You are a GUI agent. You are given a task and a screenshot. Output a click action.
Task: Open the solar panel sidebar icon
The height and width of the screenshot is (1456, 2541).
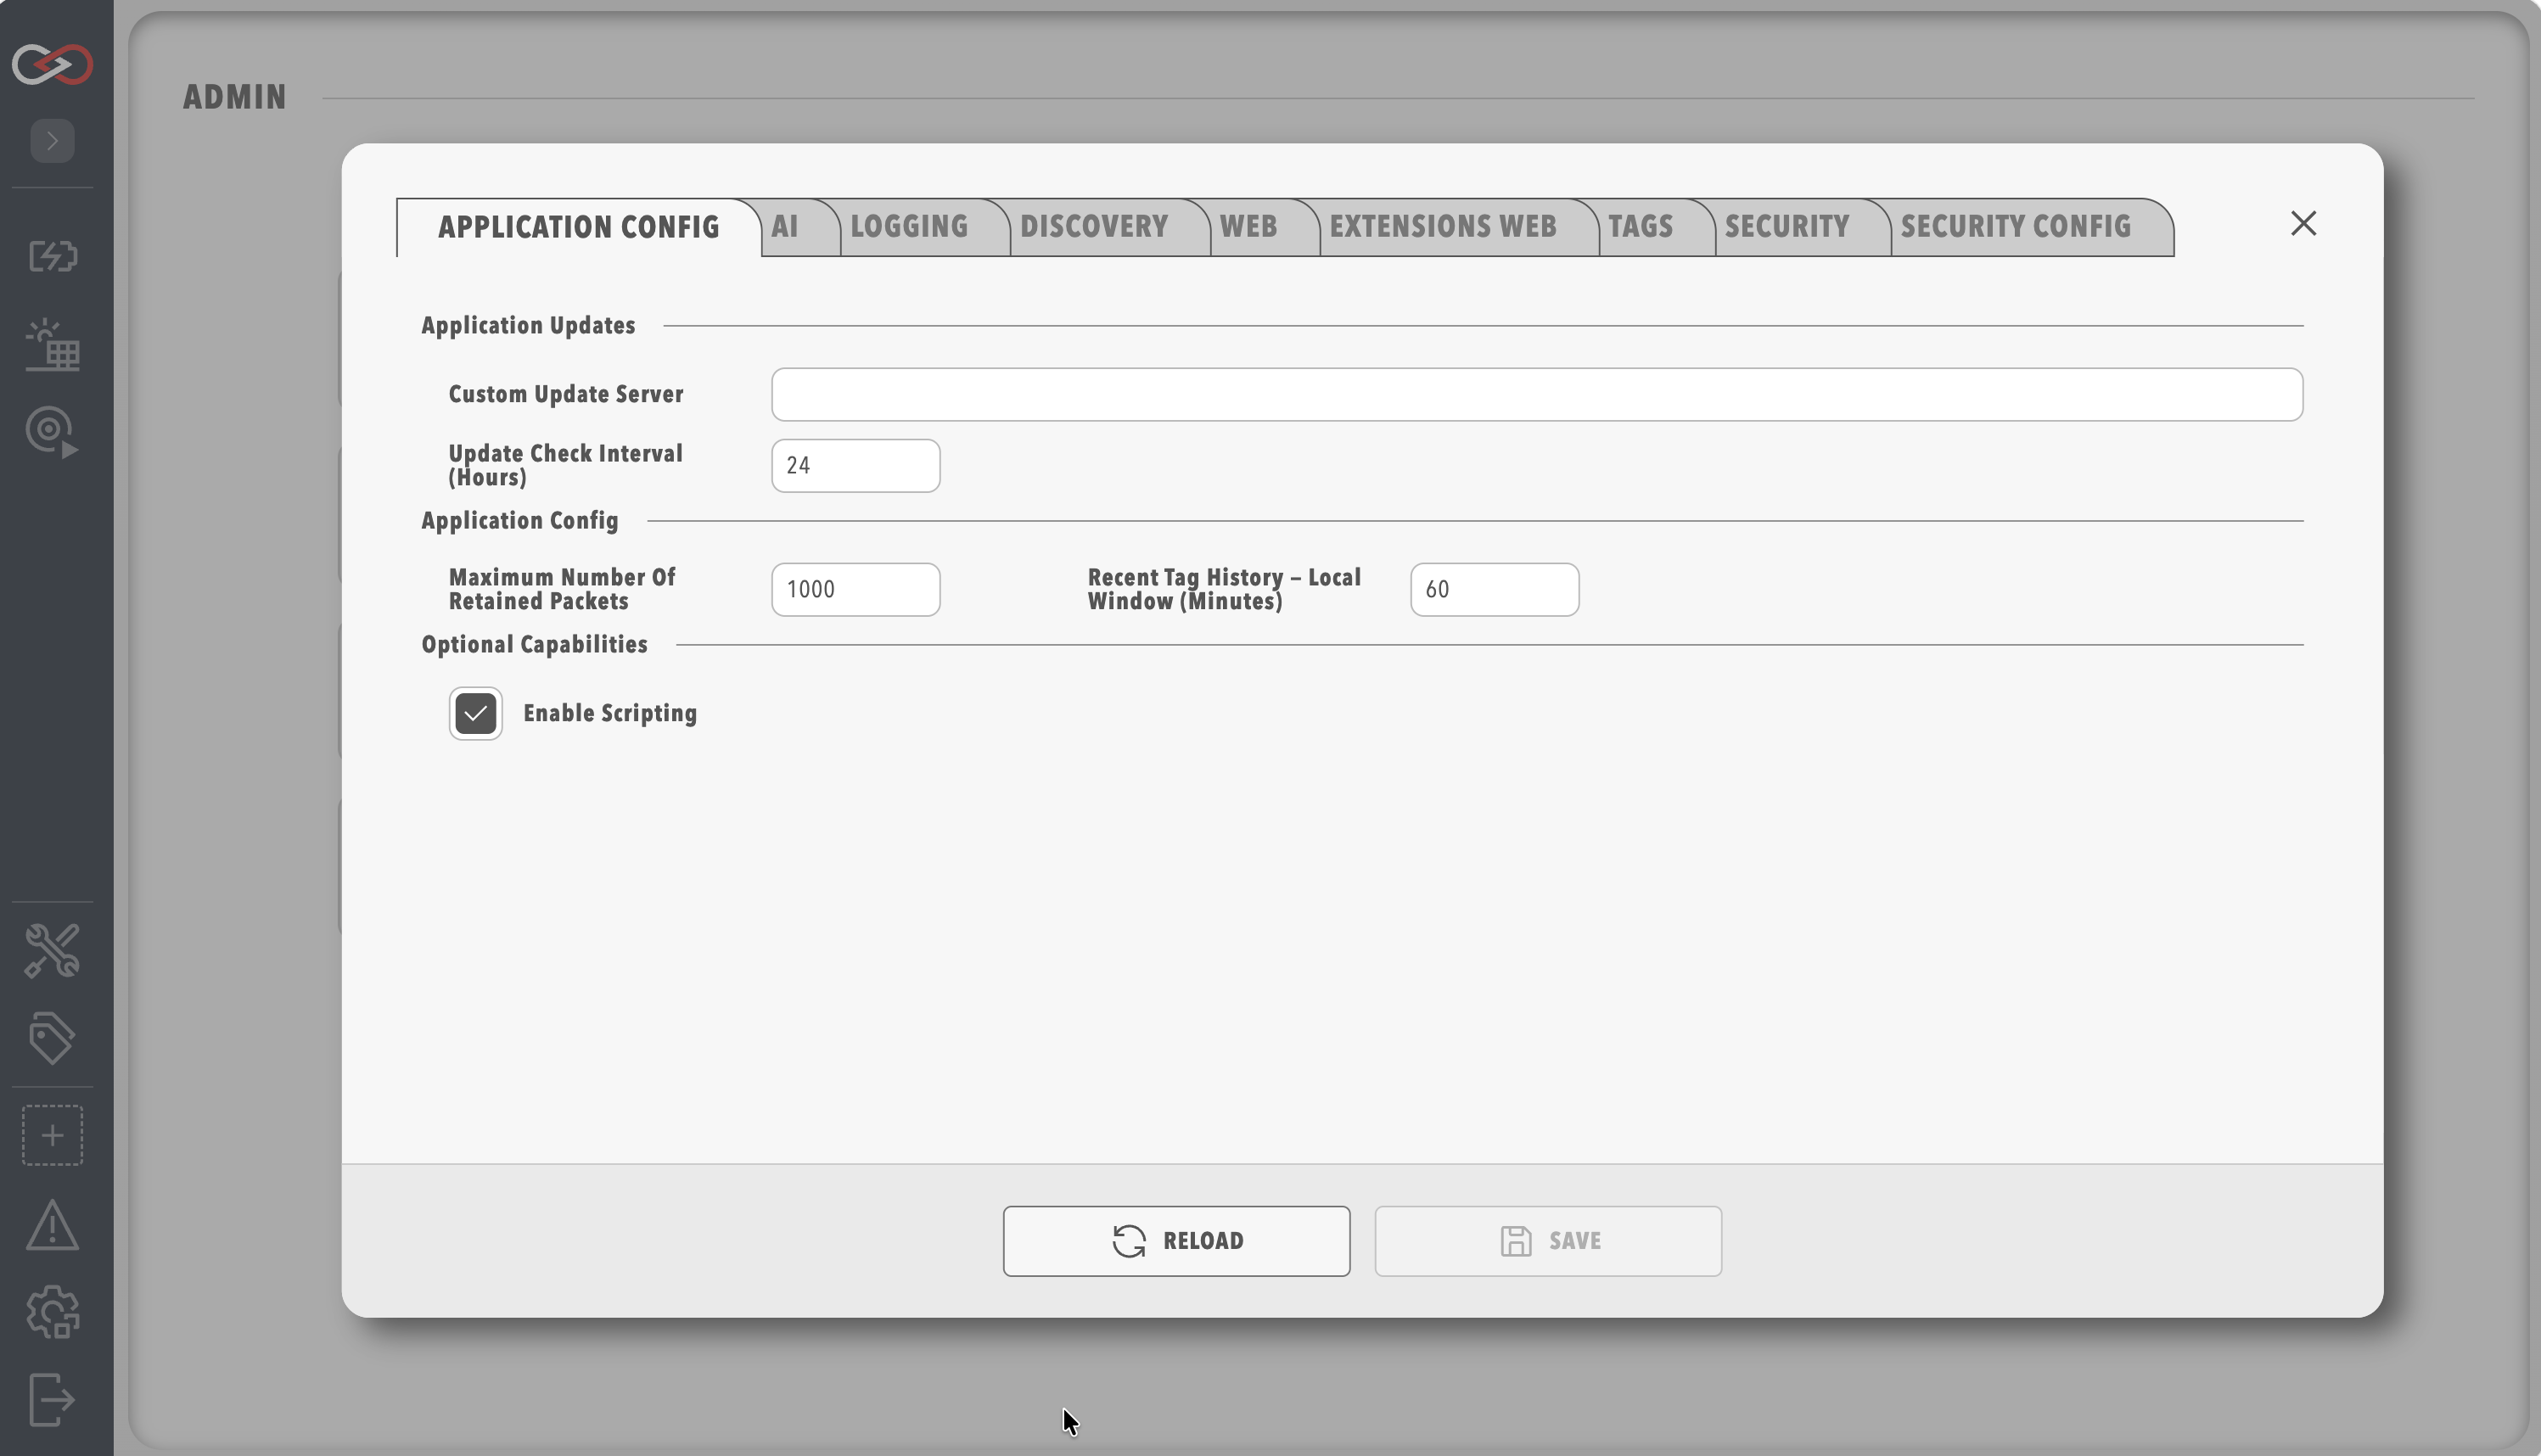[x=52, y=345]
